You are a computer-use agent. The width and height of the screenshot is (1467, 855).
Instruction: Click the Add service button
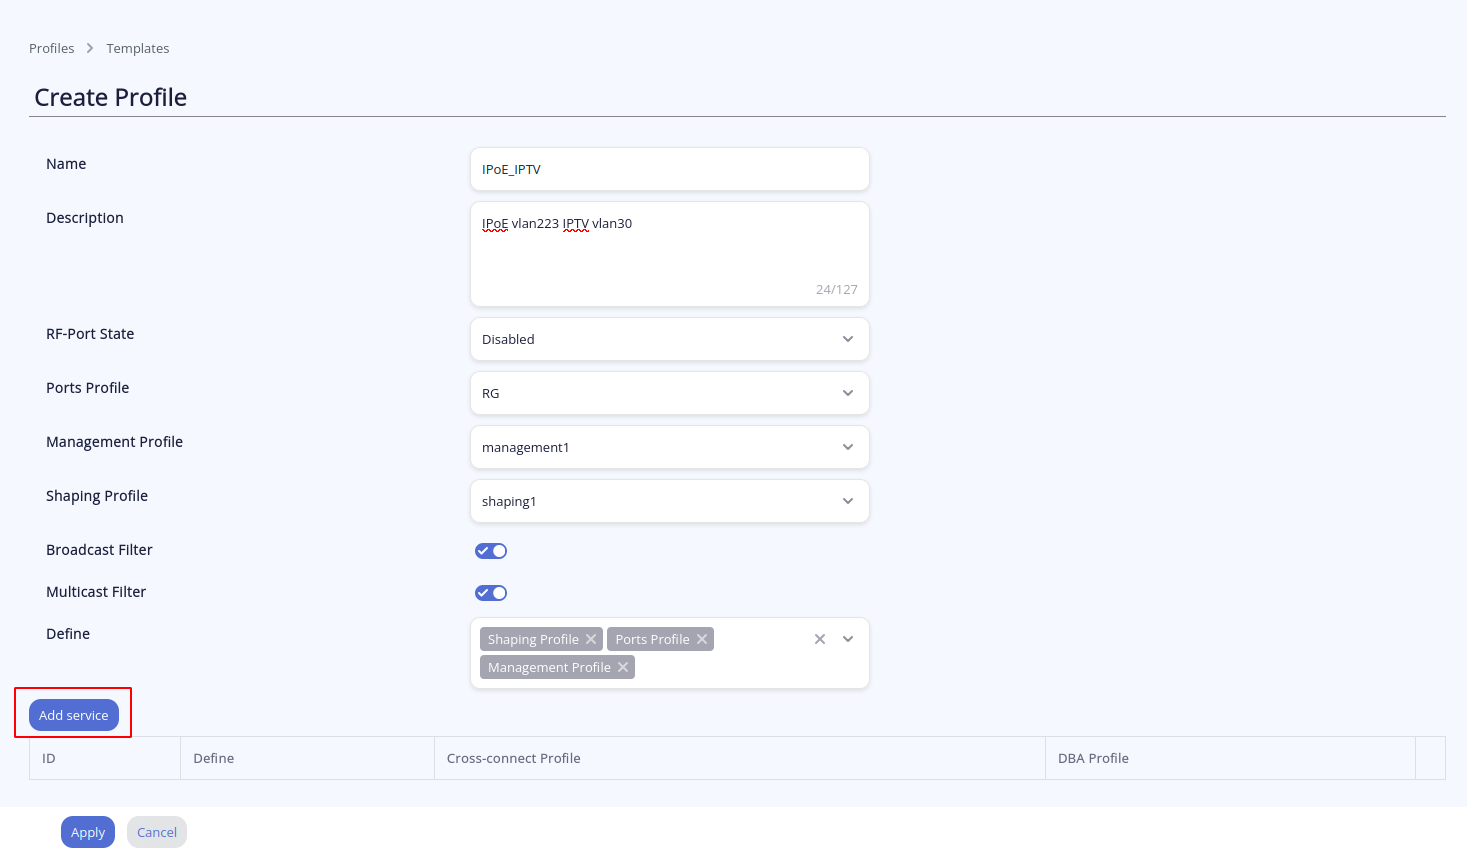[x=74, y=715]
